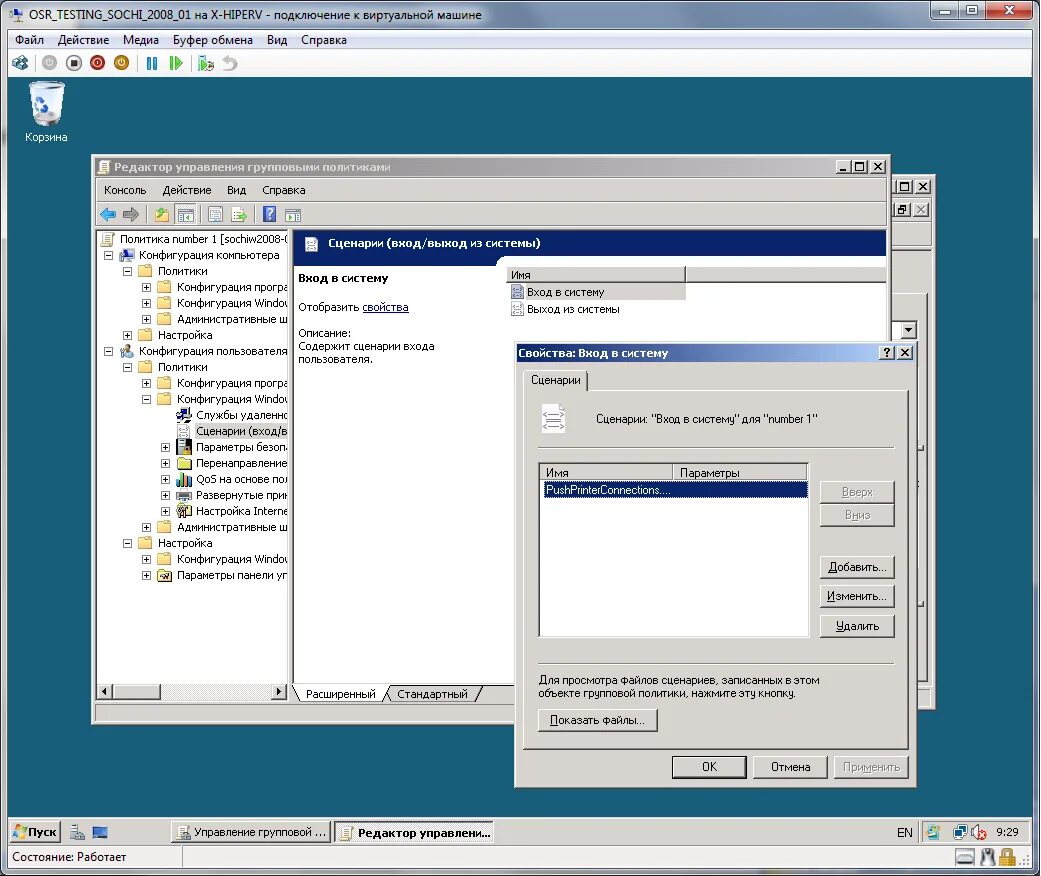
Task: Open Медиа menu
Action: coord(141,40)
